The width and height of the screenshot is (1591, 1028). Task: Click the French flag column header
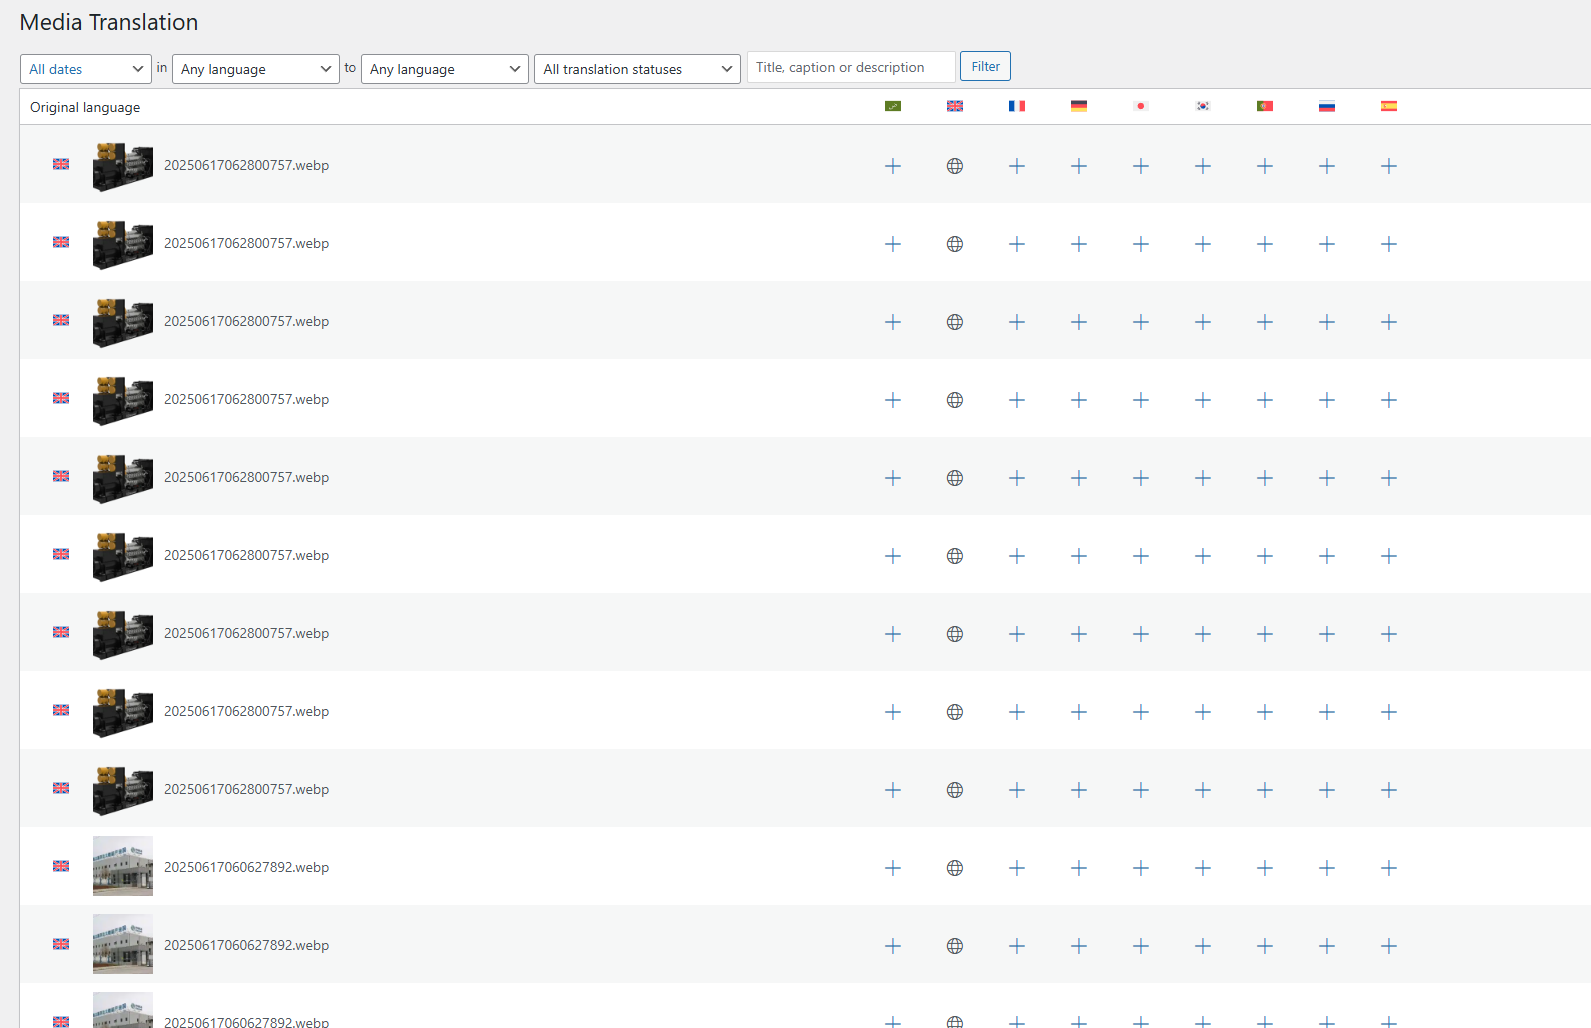coord(1017,106)
